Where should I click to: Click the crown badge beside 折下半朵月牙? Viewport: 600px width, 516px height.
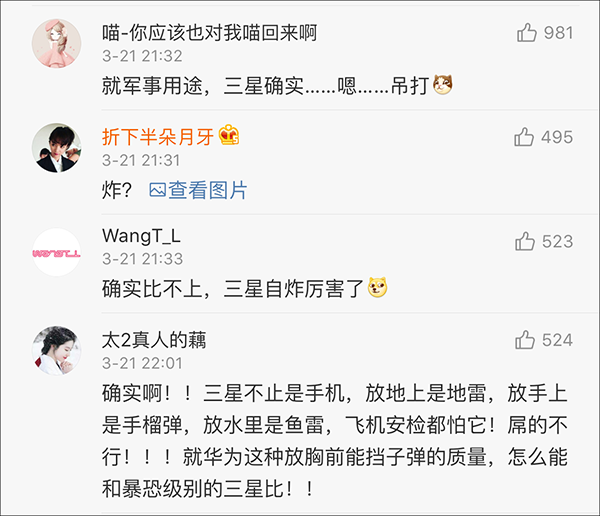click(229, 135)
